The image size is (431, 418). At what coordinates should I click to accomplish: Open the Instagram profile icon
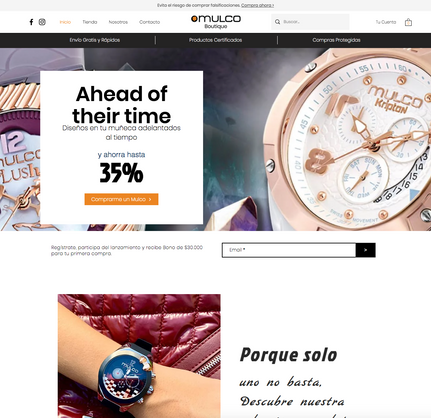click(42, 22)
